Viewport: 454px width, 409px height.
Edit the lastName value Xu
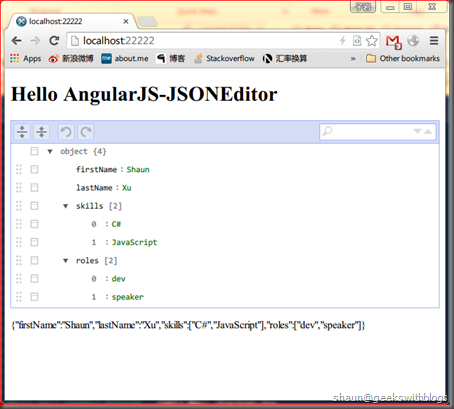click(x=127, y=188)
